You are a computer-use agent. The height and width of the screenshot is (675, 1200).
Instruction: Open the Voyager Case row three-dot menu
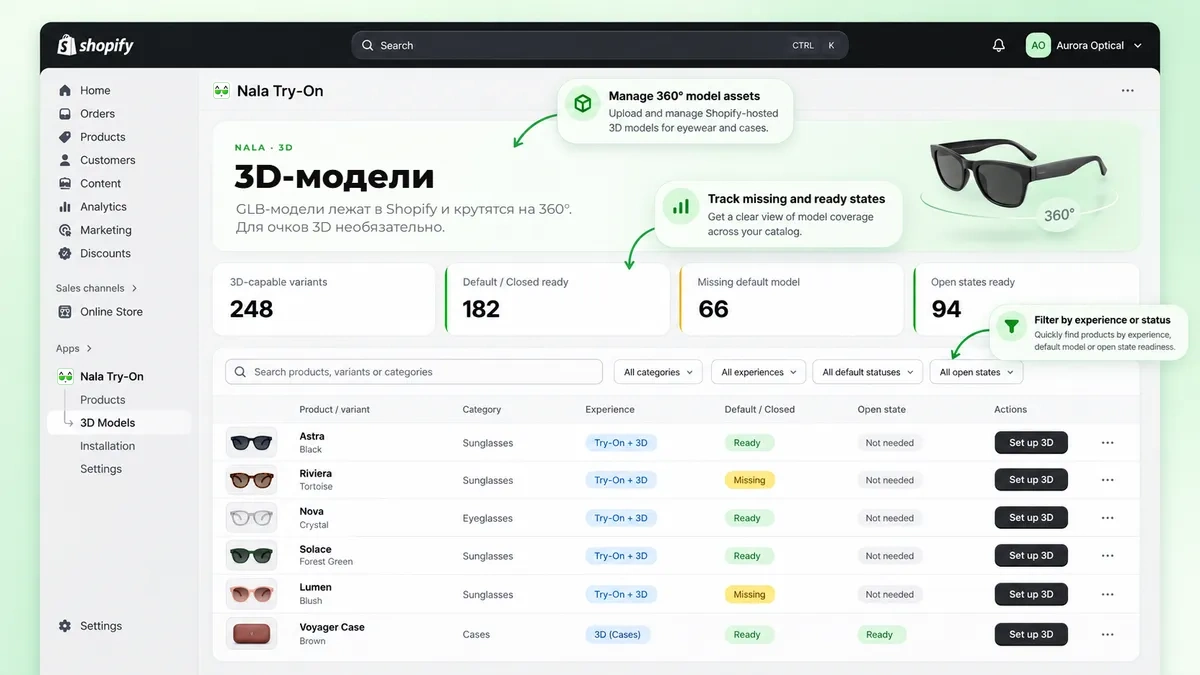click(x=1107, y=634)
